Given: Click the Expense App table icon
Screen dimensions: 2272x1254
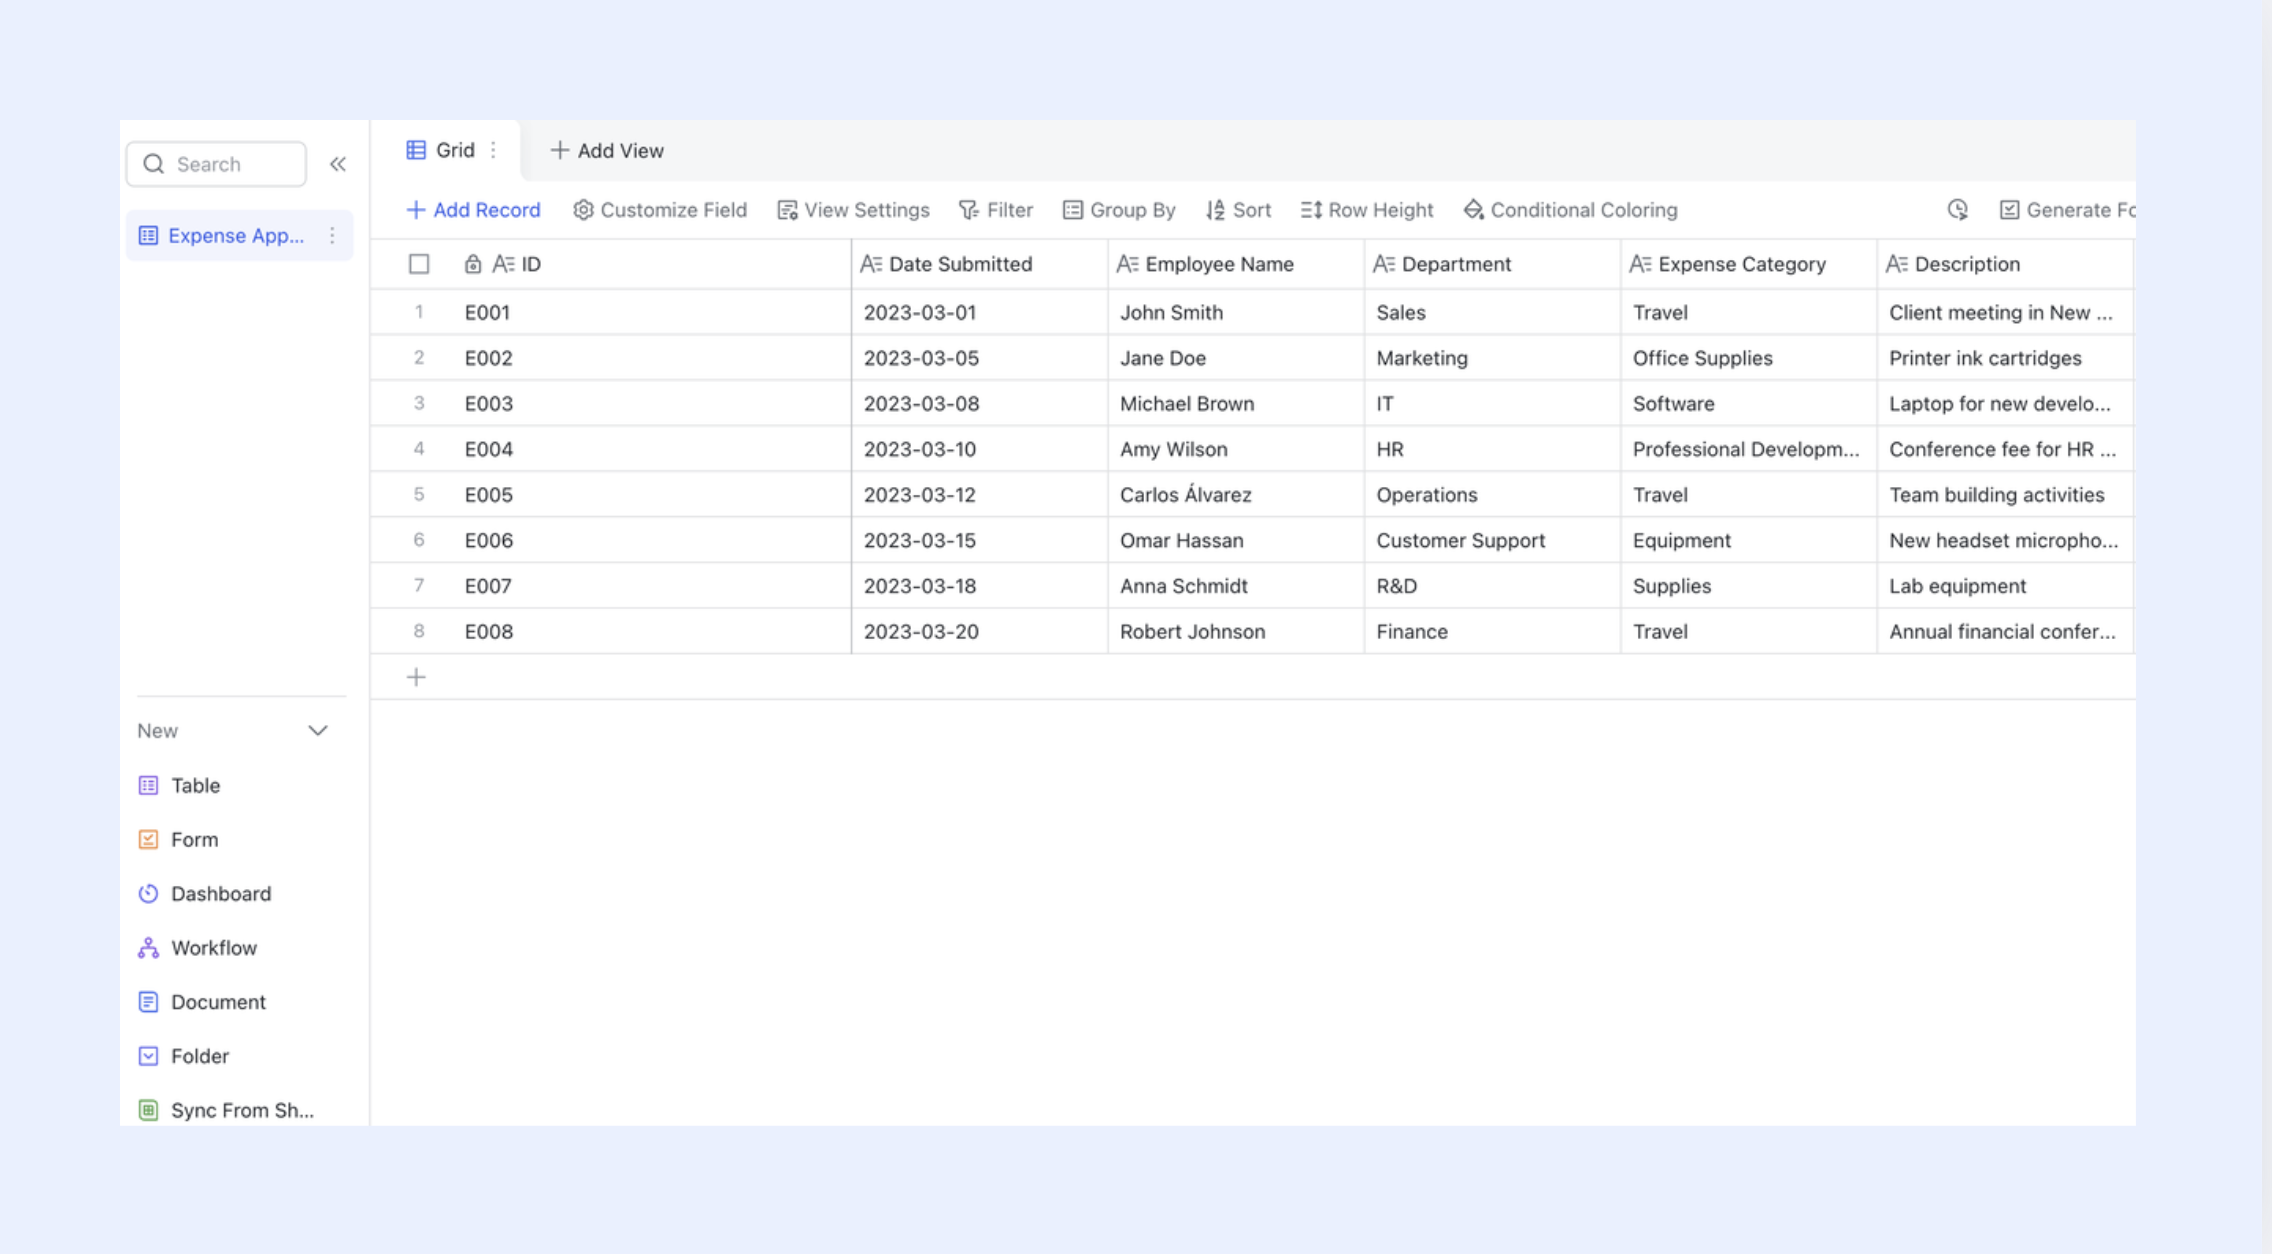Looking at the screenshot, I should [148, 236].
